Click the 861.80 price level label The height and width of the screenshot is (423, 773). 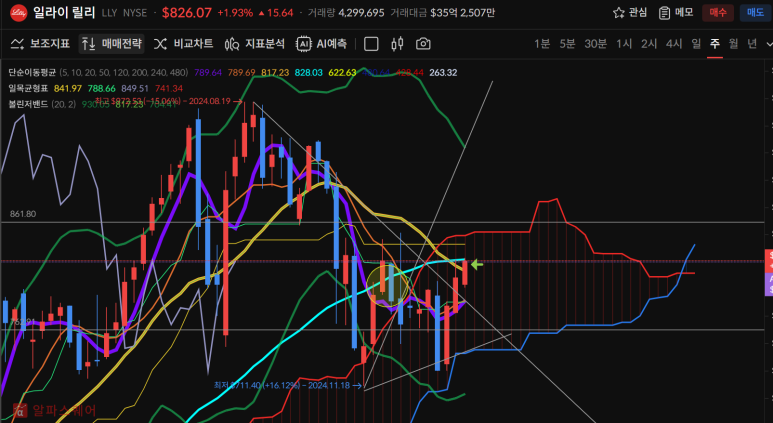coord(23,214)
